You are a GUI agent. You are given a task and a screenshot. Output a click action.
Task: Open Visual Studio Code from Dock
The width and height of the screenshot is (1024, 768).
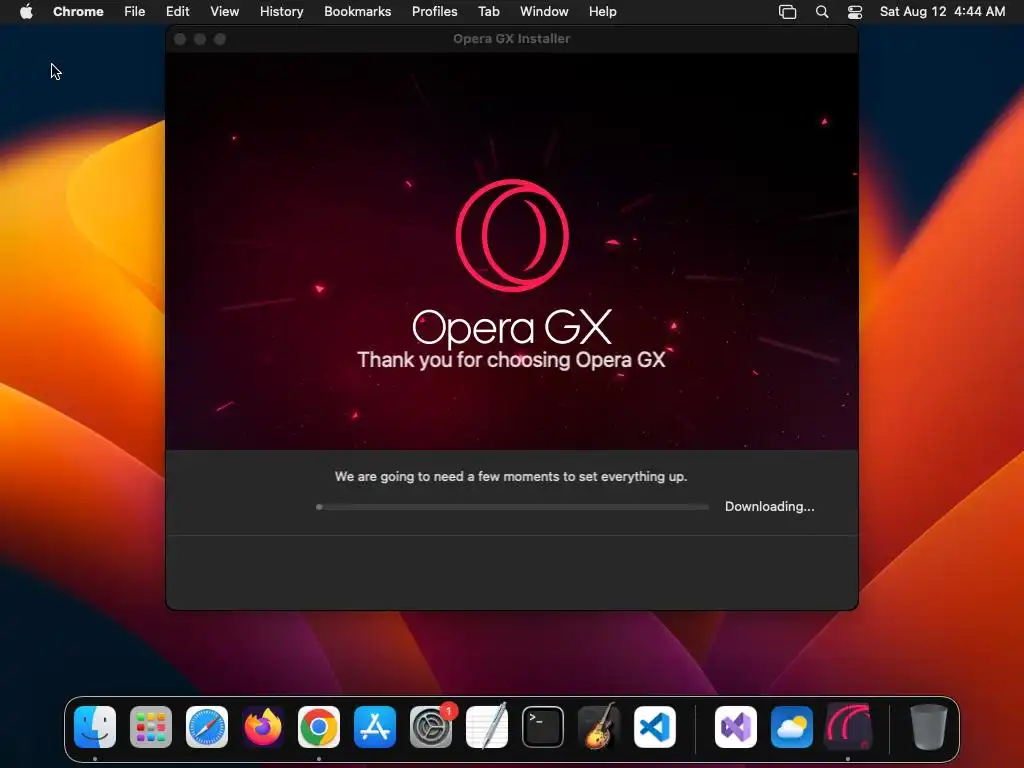click(x=655, y=727)
